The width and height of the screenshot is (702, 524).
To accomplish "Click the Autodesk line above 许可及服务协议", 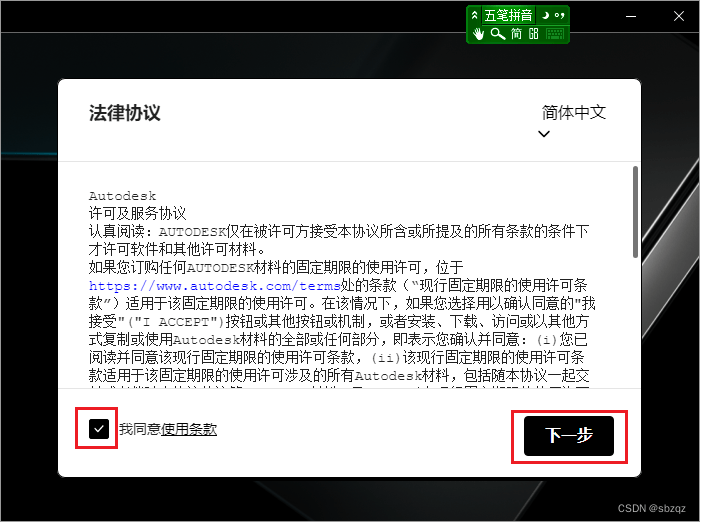I will coord(123,197).
